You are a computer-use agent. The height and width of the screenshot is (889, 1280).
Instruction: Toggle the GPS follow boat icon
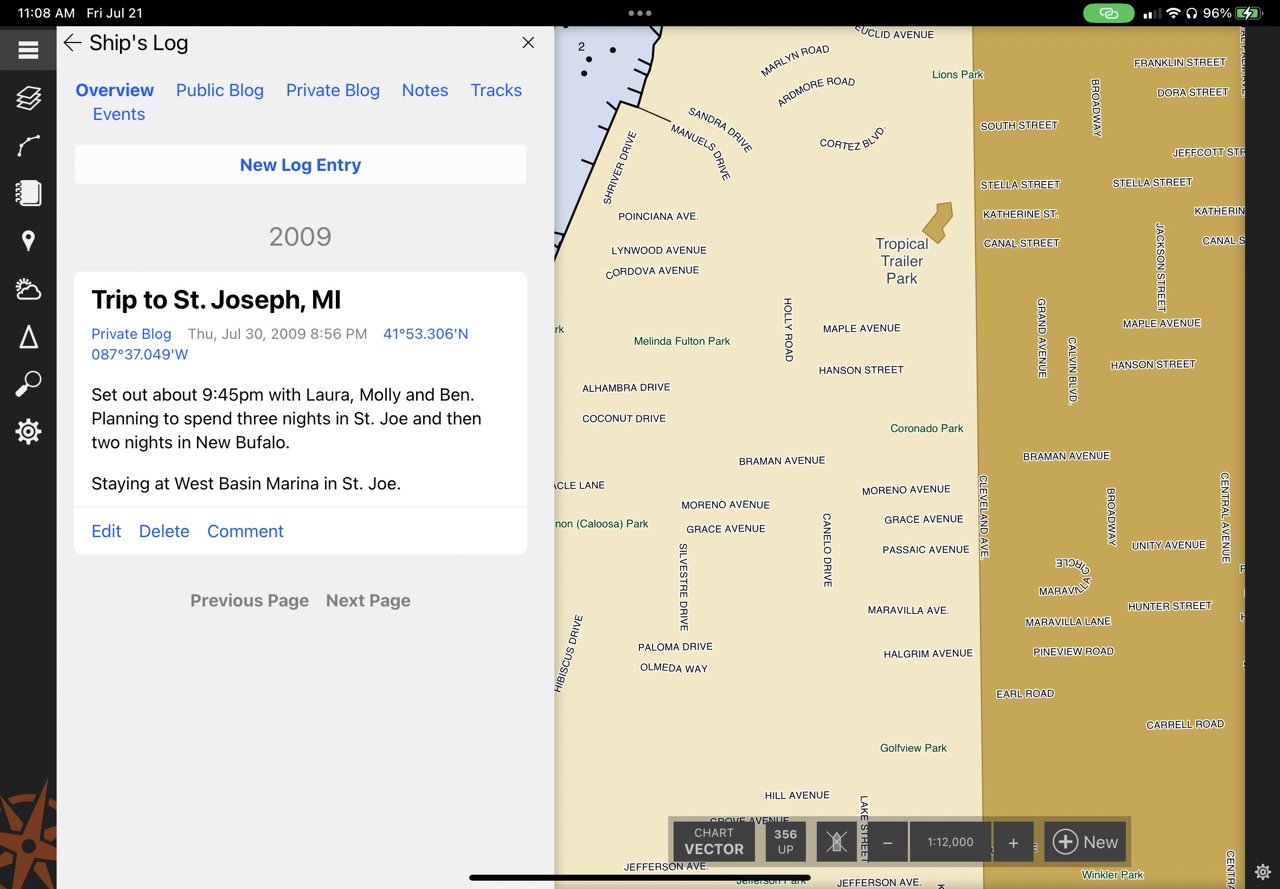[837, 842]
